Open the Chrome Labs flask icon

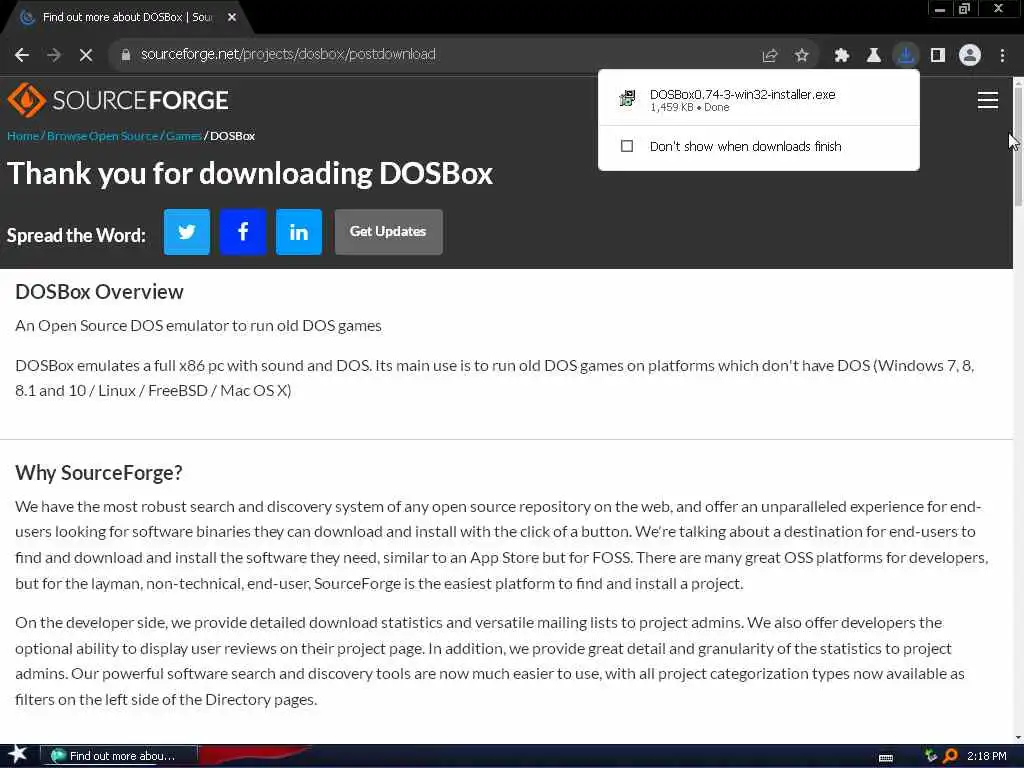[x=873, y=56]
